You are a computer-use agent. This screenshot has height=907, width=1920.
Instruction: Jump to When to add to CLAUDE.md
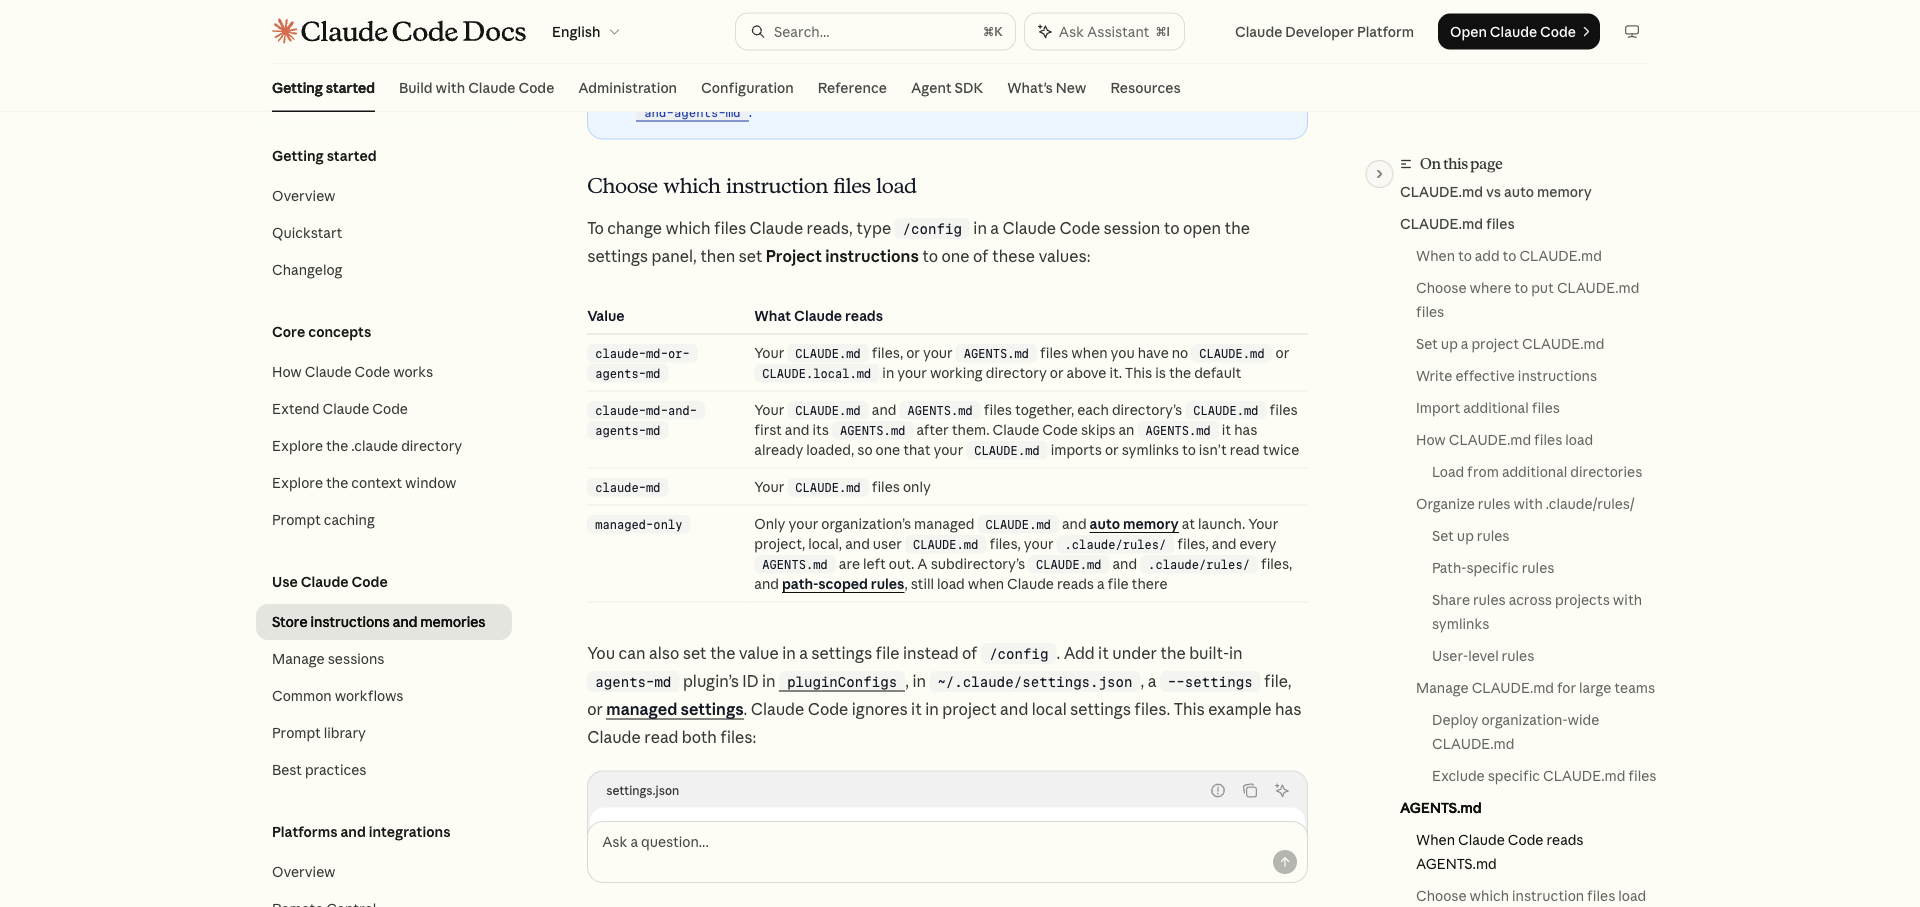coord(1508,256)
